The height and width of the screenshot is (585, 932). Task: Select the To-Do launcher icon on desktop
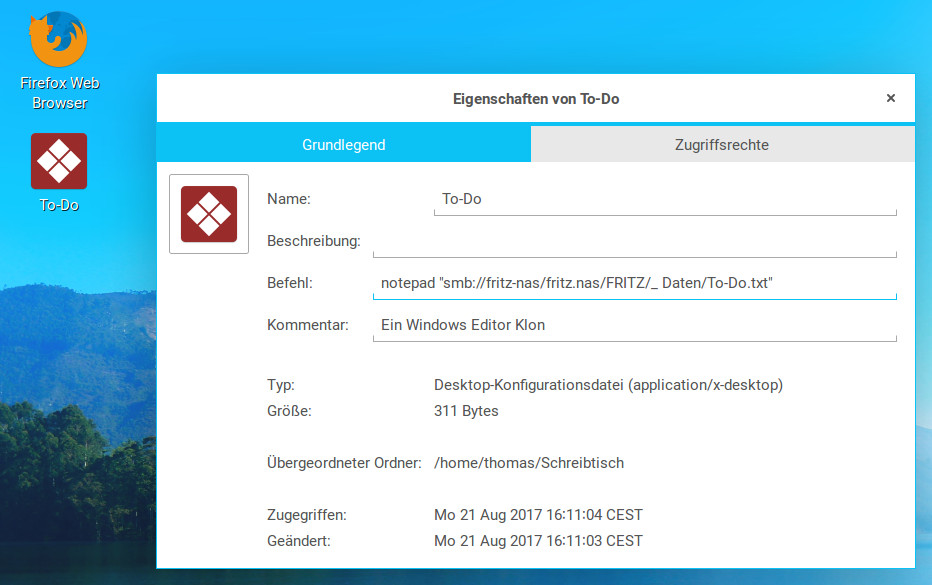click(59, 161)
